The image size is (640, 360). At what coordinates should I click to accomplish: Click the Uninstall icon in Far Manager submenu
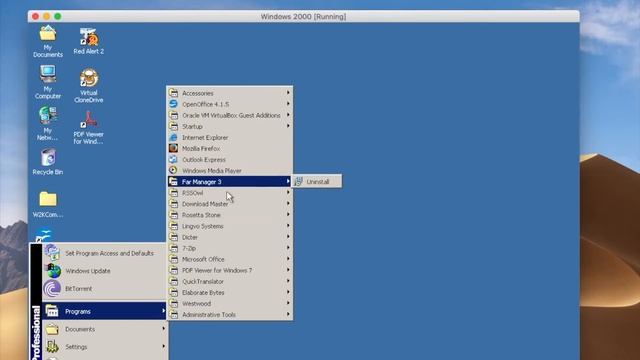(x=298, y=182)
